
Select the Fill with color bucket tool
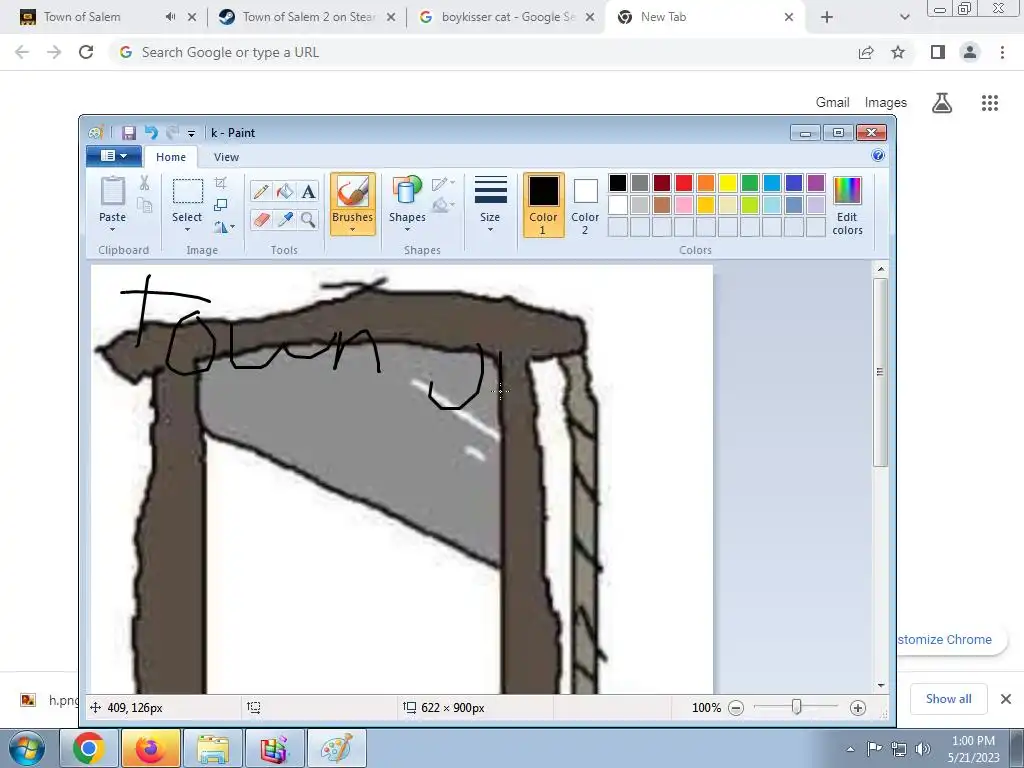(x=285, y=191)
